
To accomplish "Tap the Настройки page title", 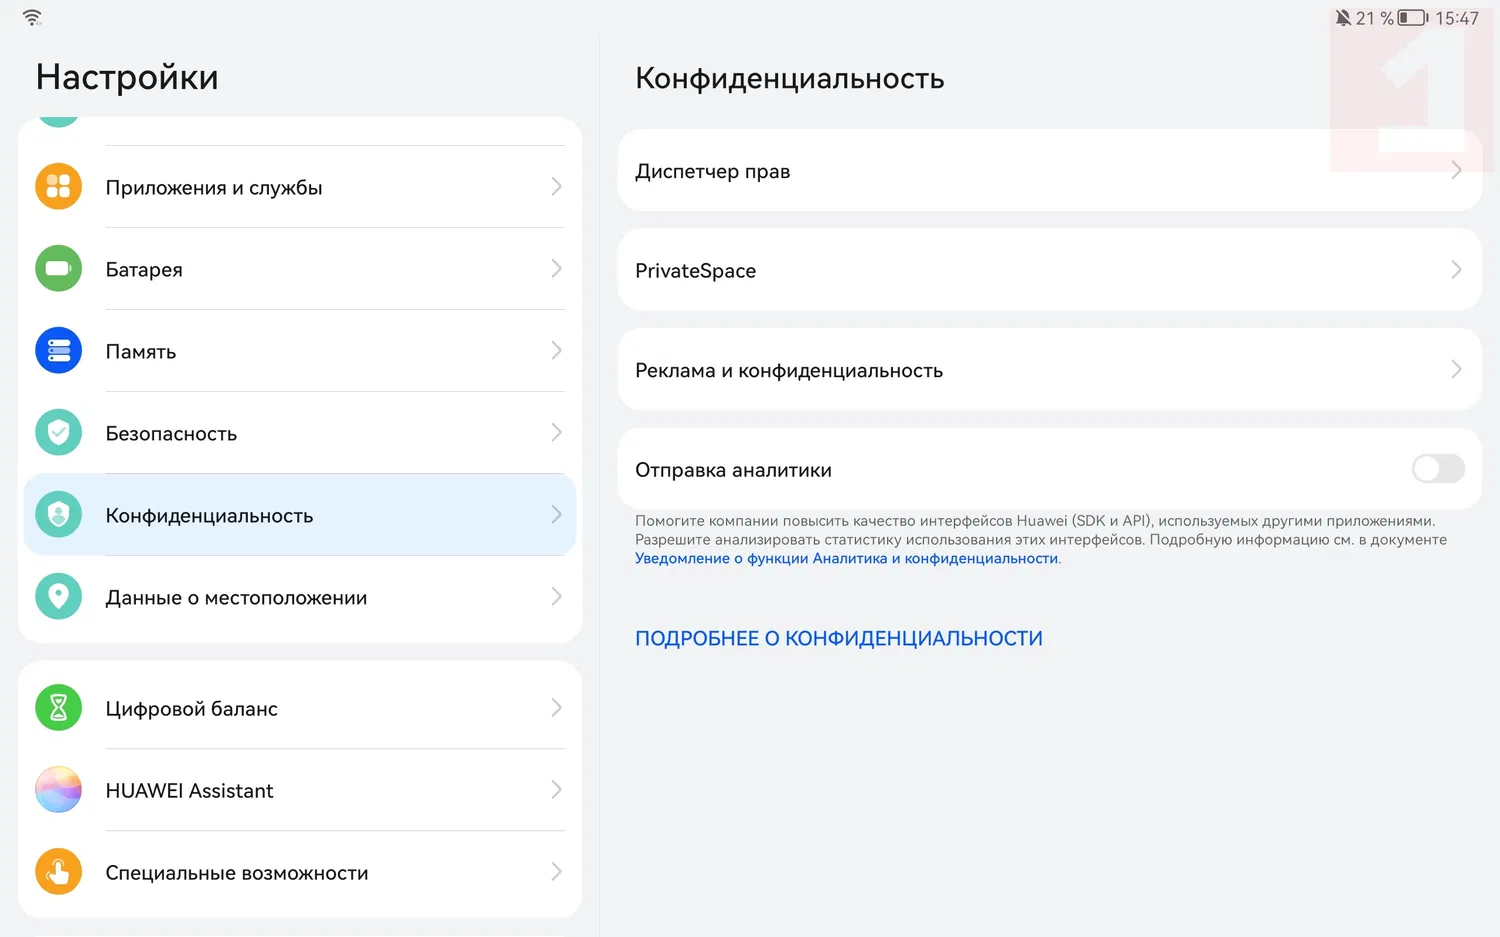I will click(127, 77).
